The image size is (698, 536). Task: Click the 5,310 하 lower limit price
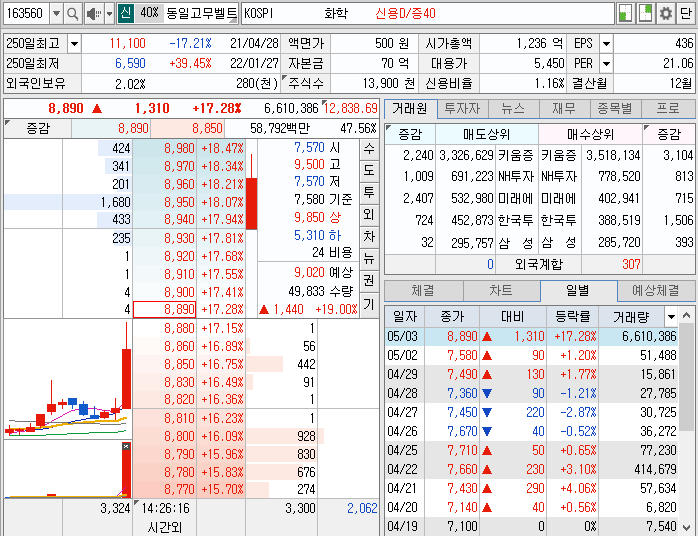(x=317, y=235)
